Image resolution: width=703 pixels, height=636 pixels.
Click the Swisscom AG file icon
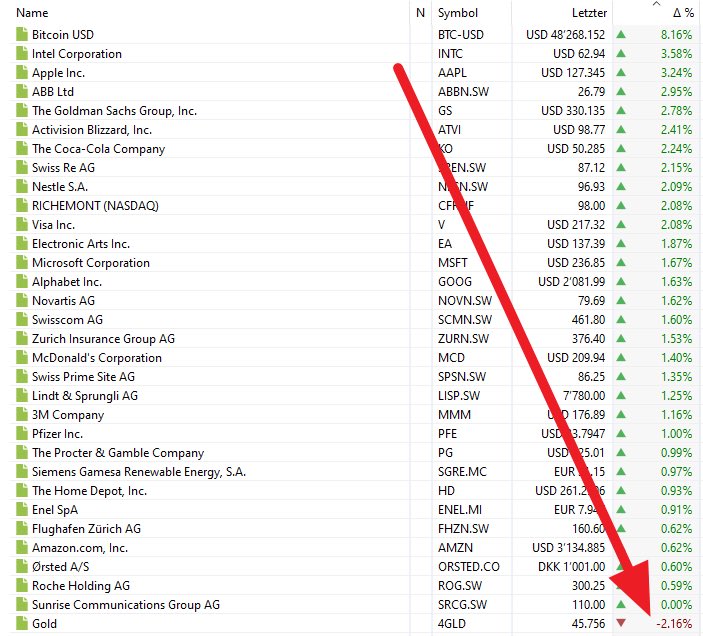(22, 320)
